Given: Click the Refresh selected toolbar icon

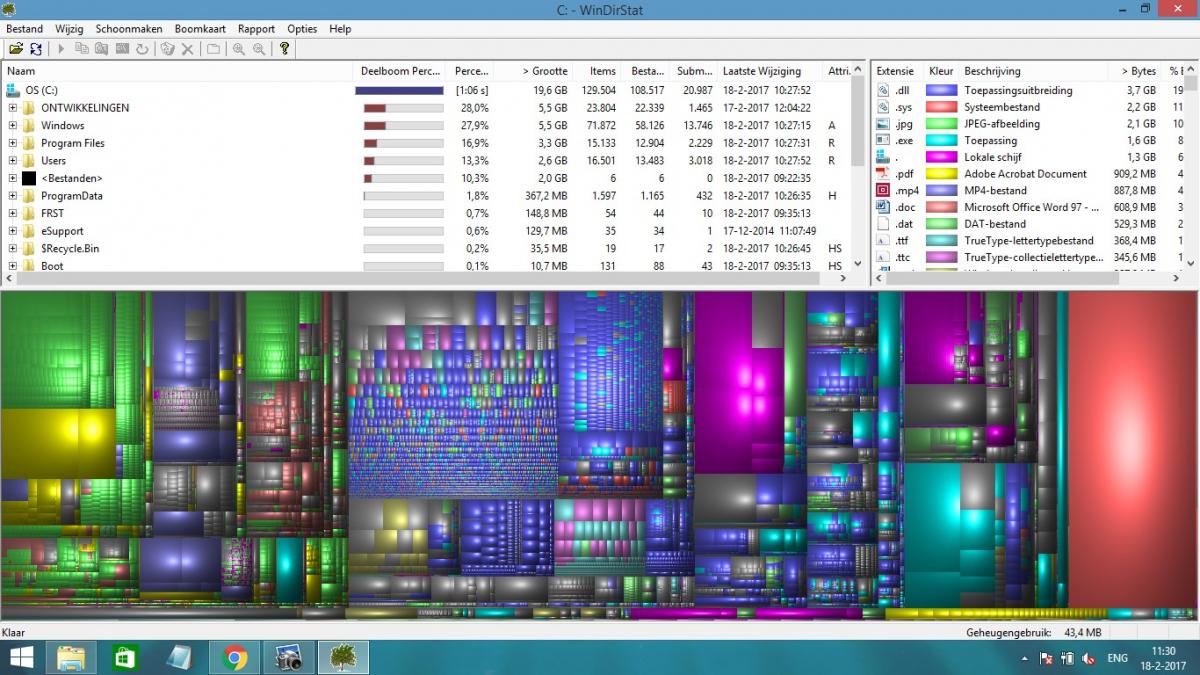Looking at the screenshot, I should tap(142, 48).
